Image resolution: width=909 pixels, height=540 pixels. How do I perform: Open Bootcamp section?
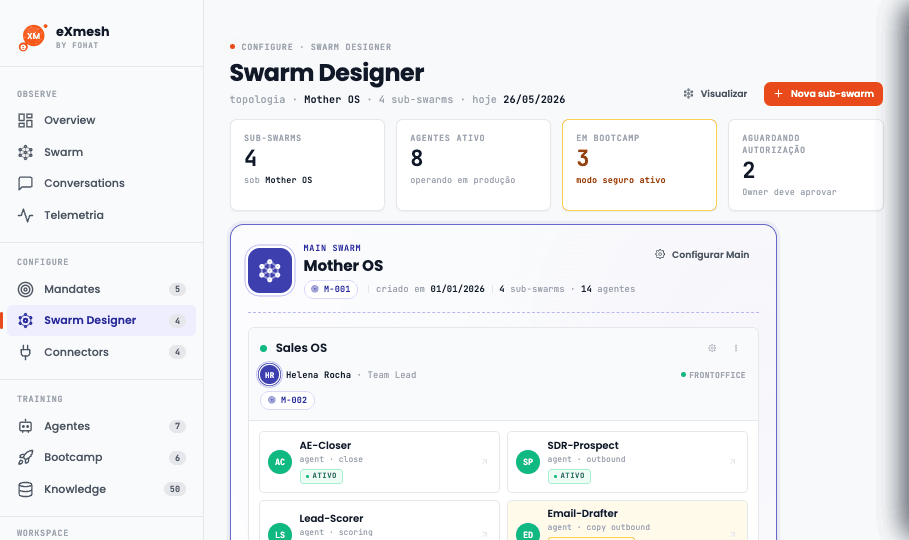tap(101, 458)
